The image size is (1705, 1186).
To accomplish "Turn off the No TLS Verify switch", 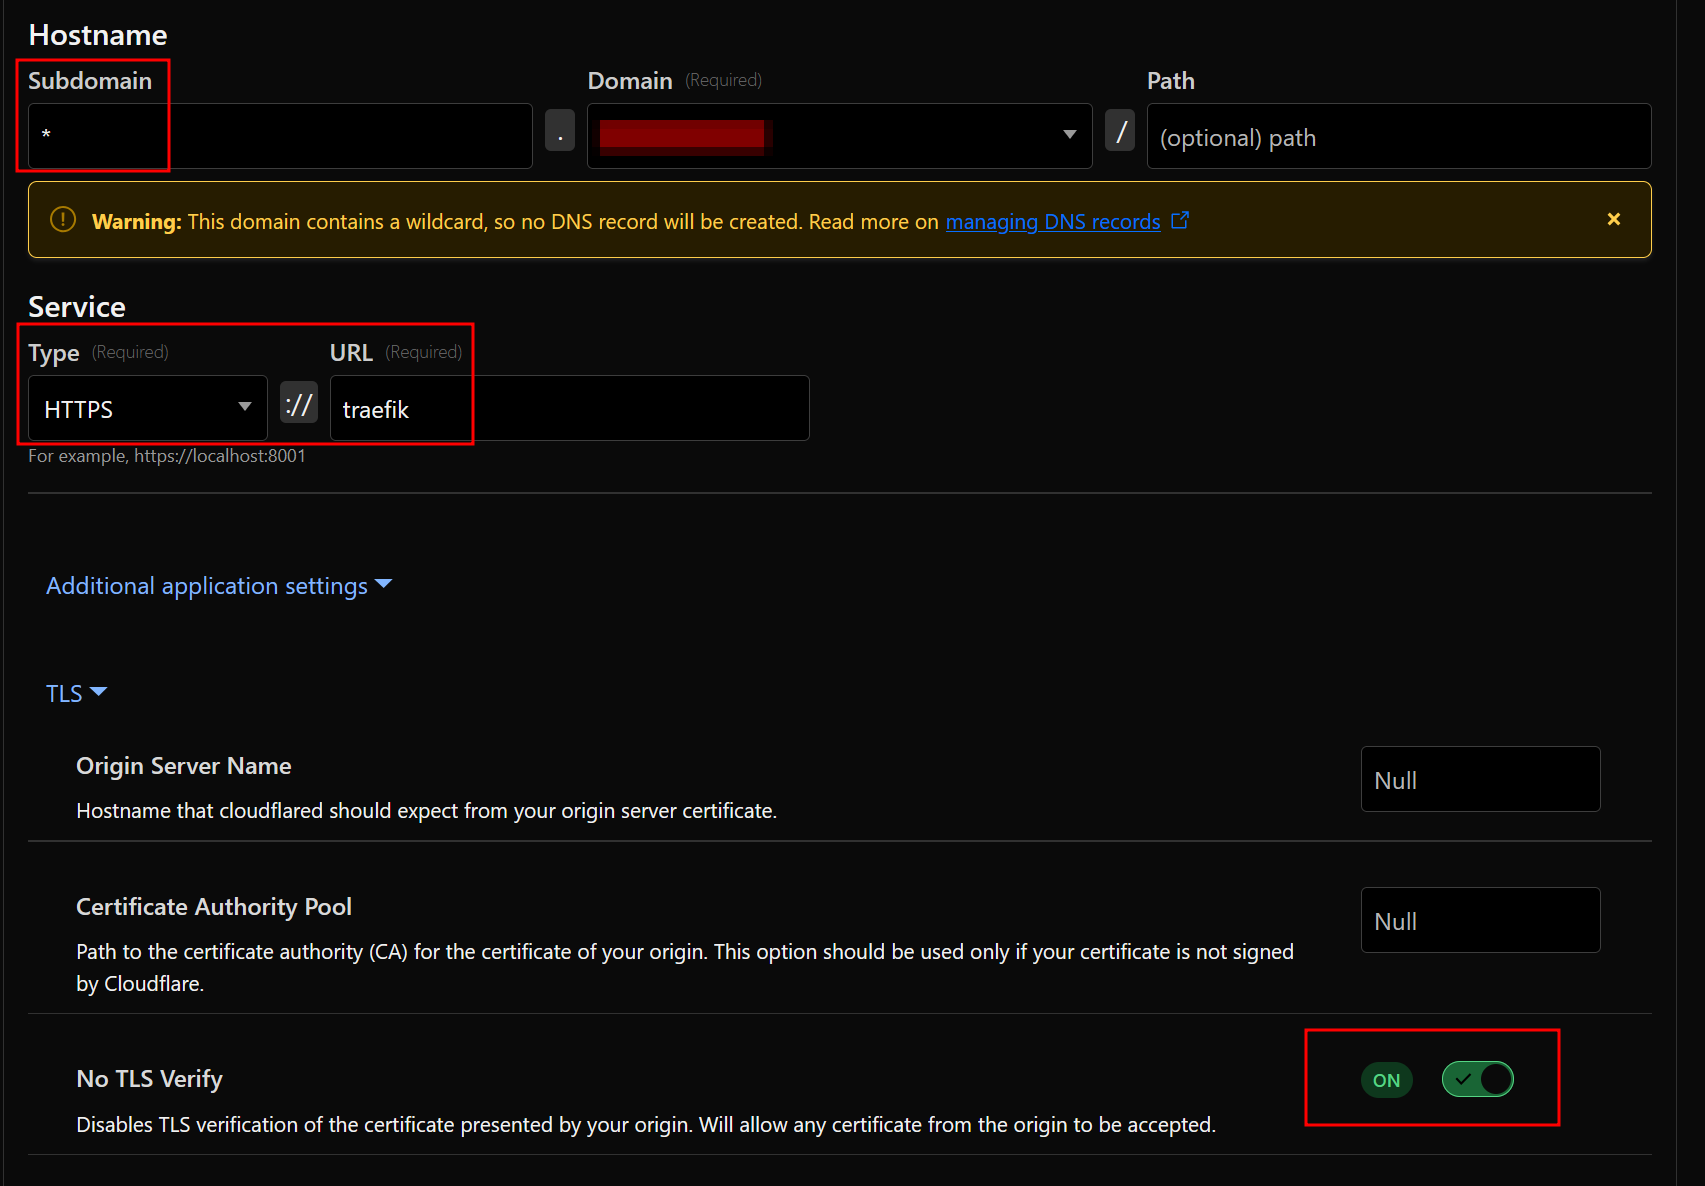I will [x=1477, y=1080].
